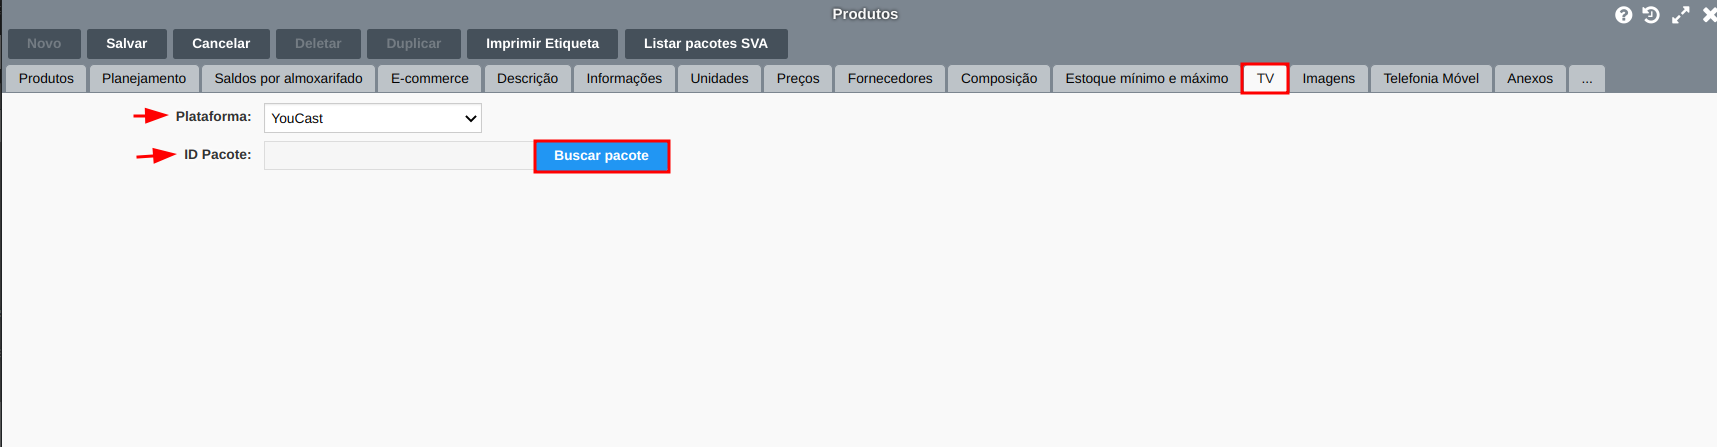This screenshot has height=447, width=1717.
Task: Show more tabs via the ellipsis tab
Action: (1587, 79)
